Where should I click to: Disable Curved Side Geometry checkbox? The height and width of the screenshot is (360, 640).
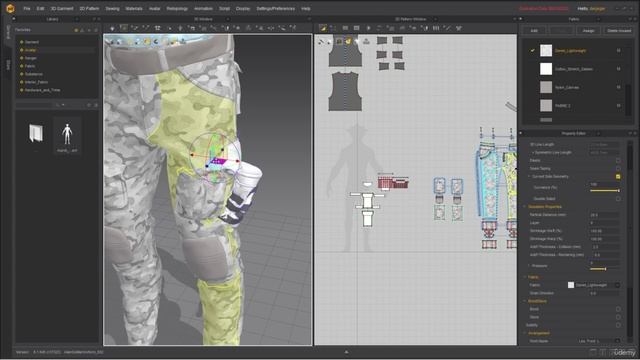click(x=618, y=176)
